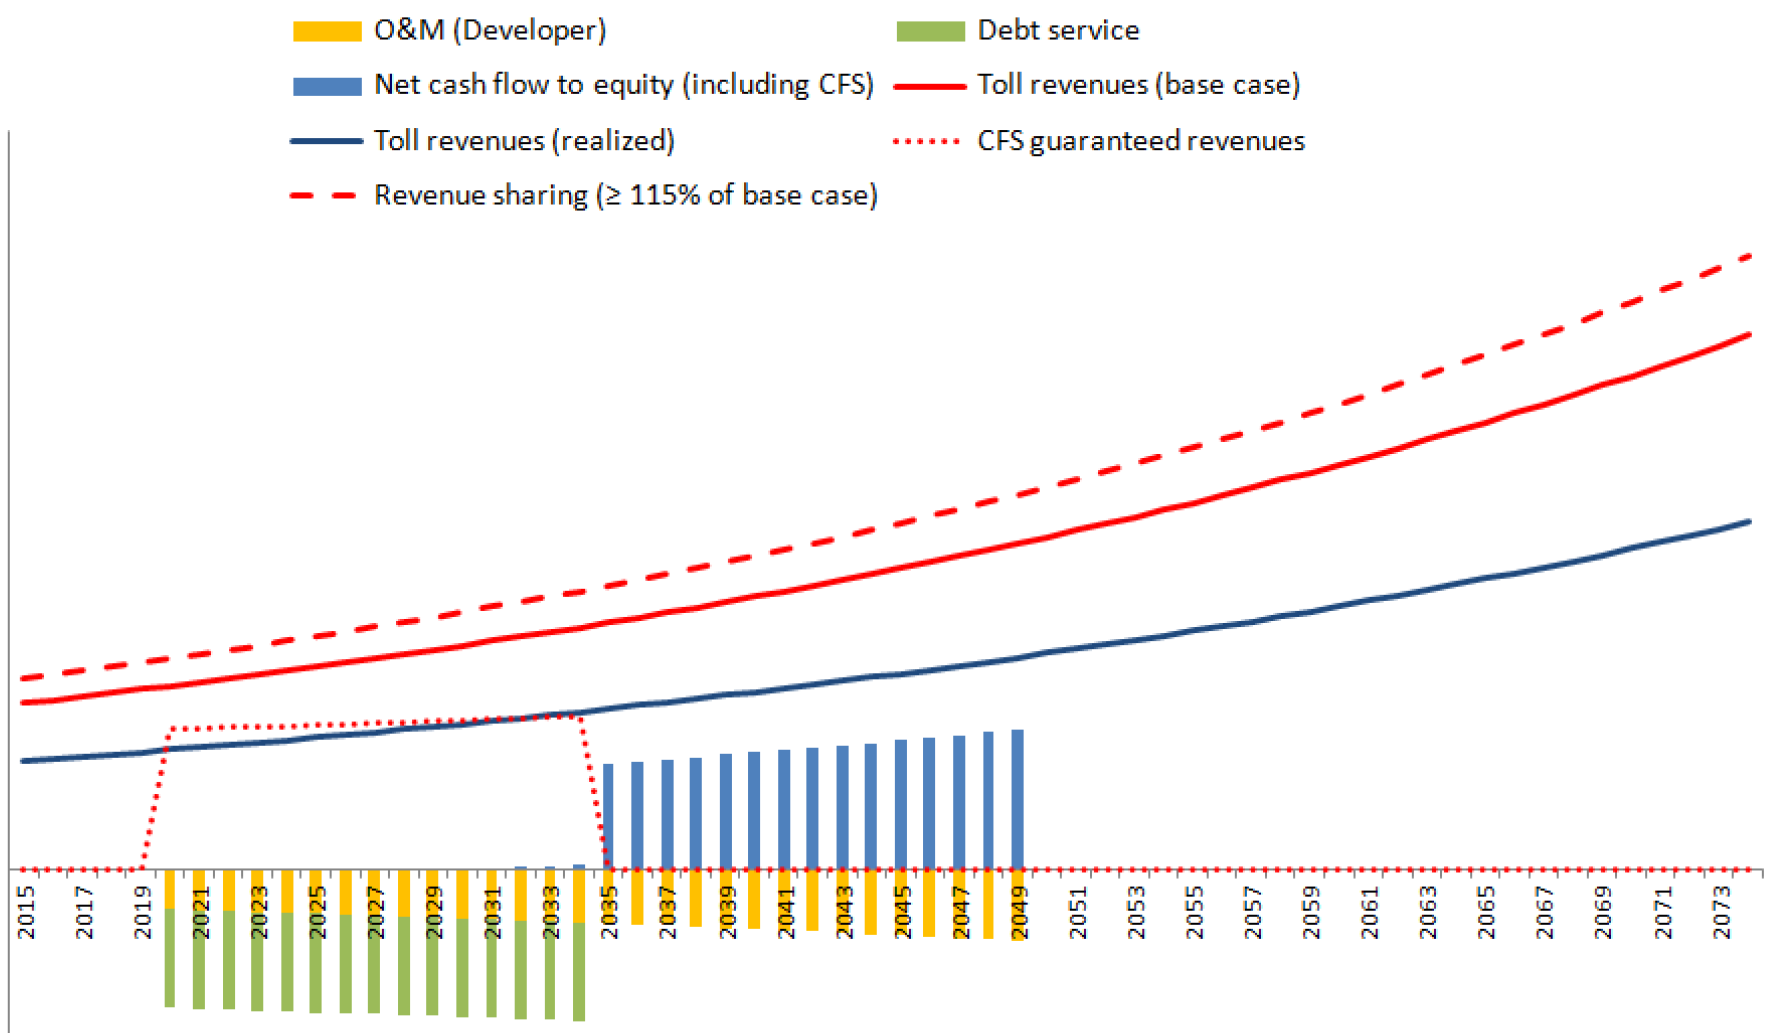Click the yellow O&M (Developer) legend swatch
The width and height of the screenshot is (1777, 1033).
326,31
